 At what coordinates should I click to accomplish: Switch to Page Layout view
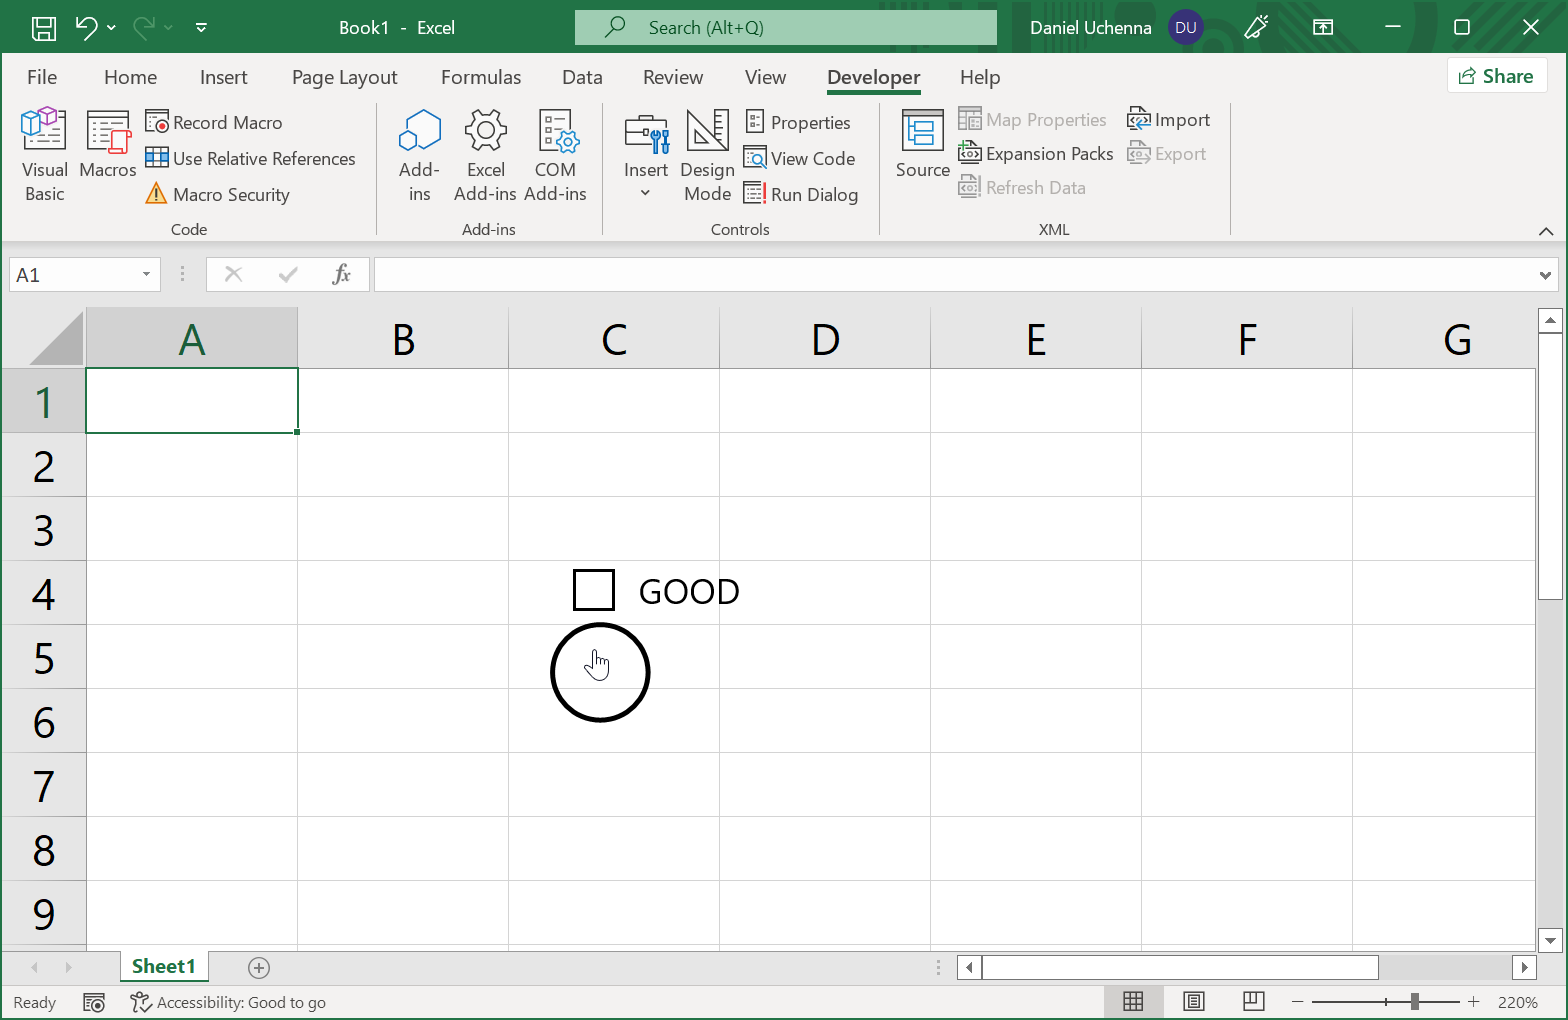(1193, 1002)
